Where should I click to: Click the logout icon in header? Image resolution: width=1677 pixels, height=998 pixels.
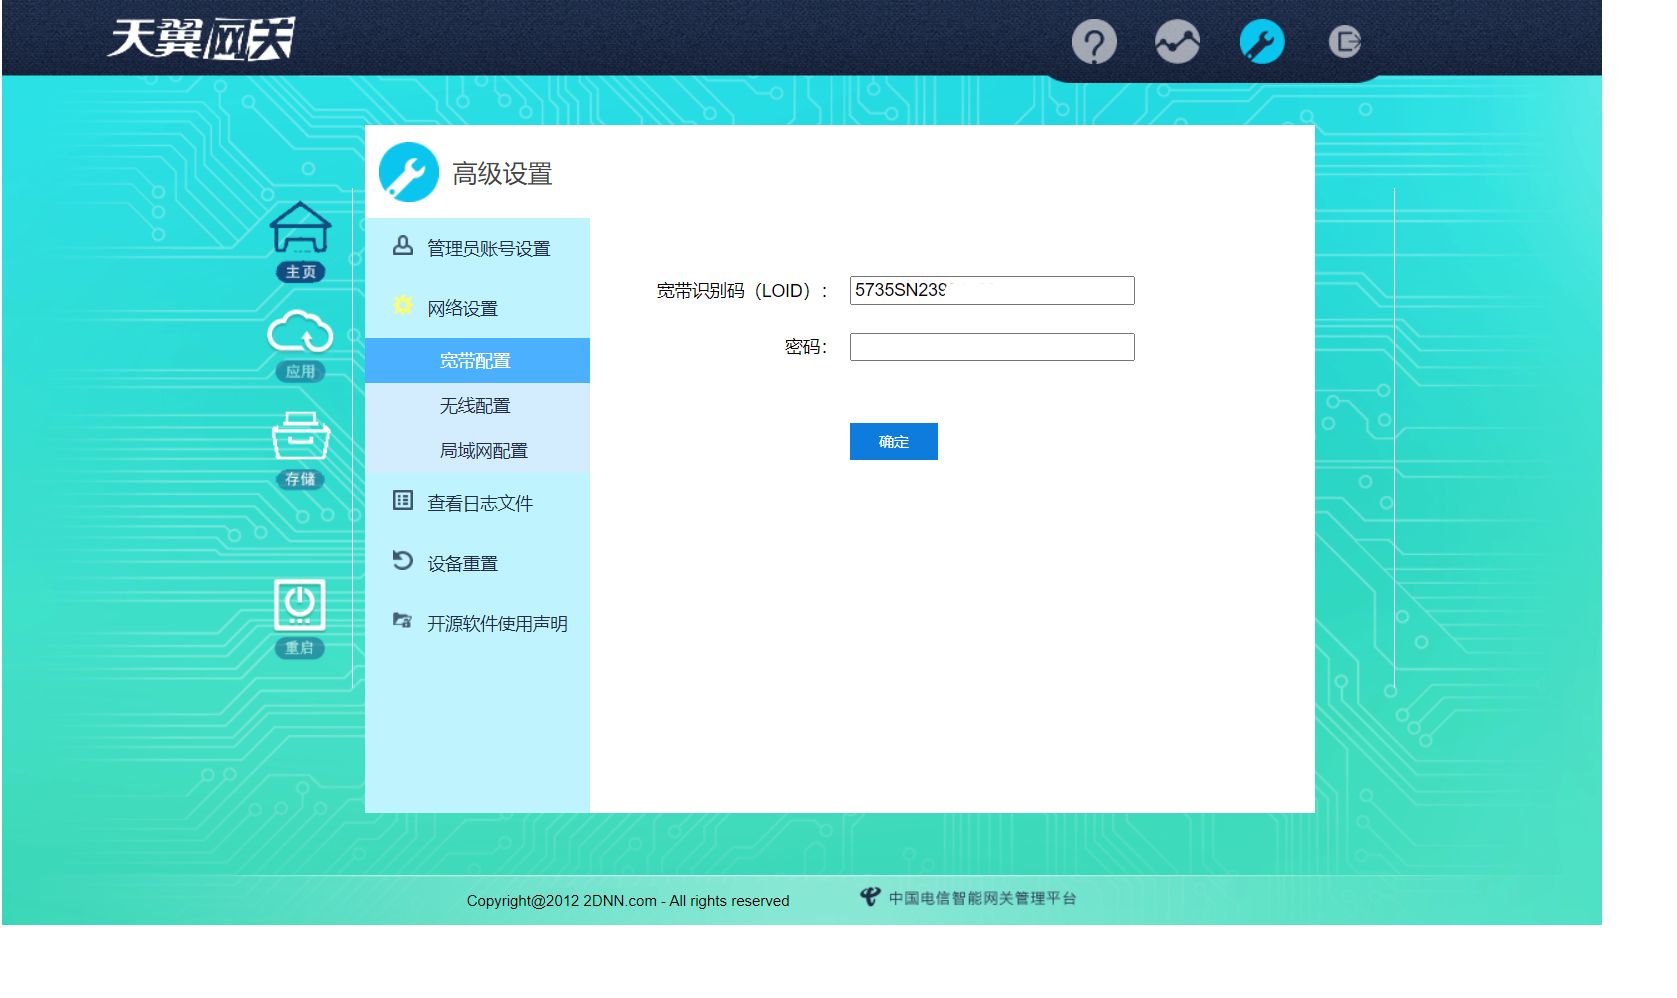pos(1344,42)
